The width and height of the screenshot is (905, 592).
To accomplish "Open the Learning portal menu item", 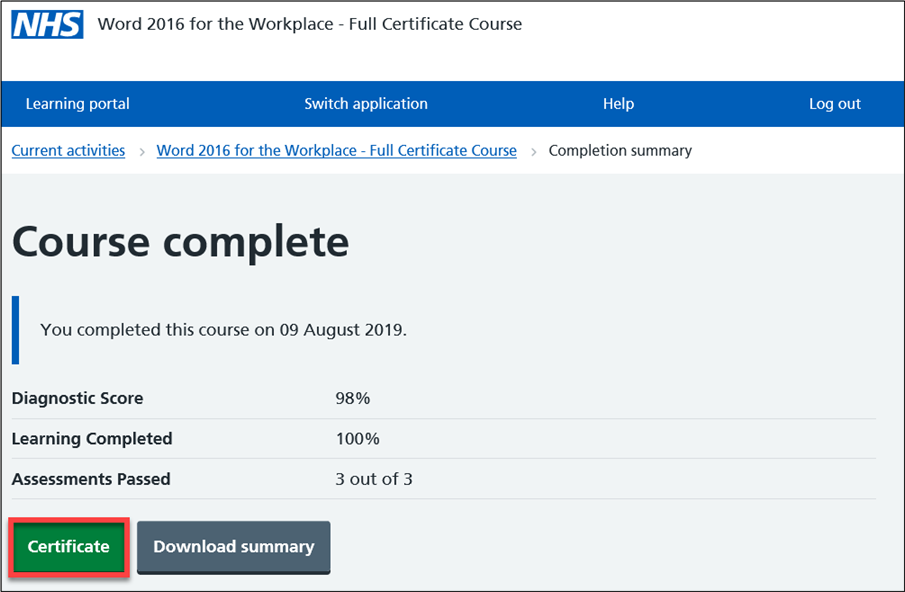I will point(77,104).
